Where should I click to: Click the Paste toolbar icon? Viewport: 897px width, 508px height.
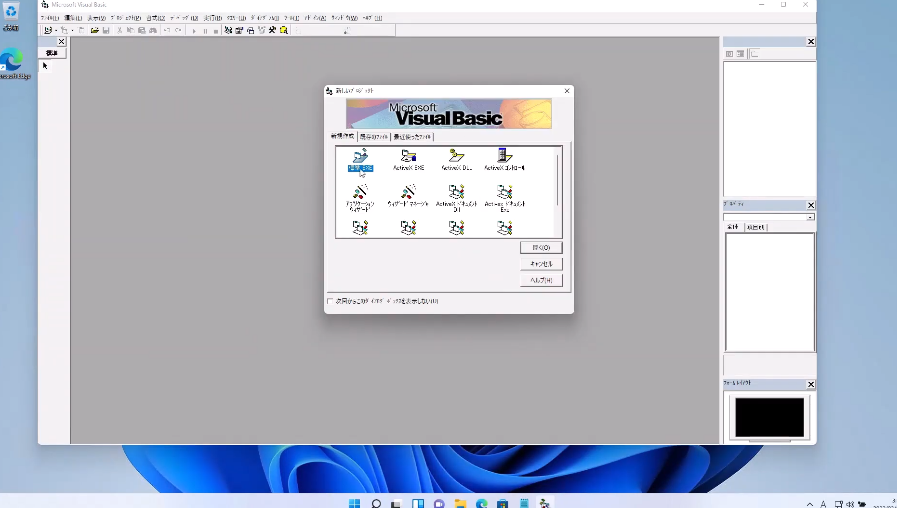click(141, 30)
